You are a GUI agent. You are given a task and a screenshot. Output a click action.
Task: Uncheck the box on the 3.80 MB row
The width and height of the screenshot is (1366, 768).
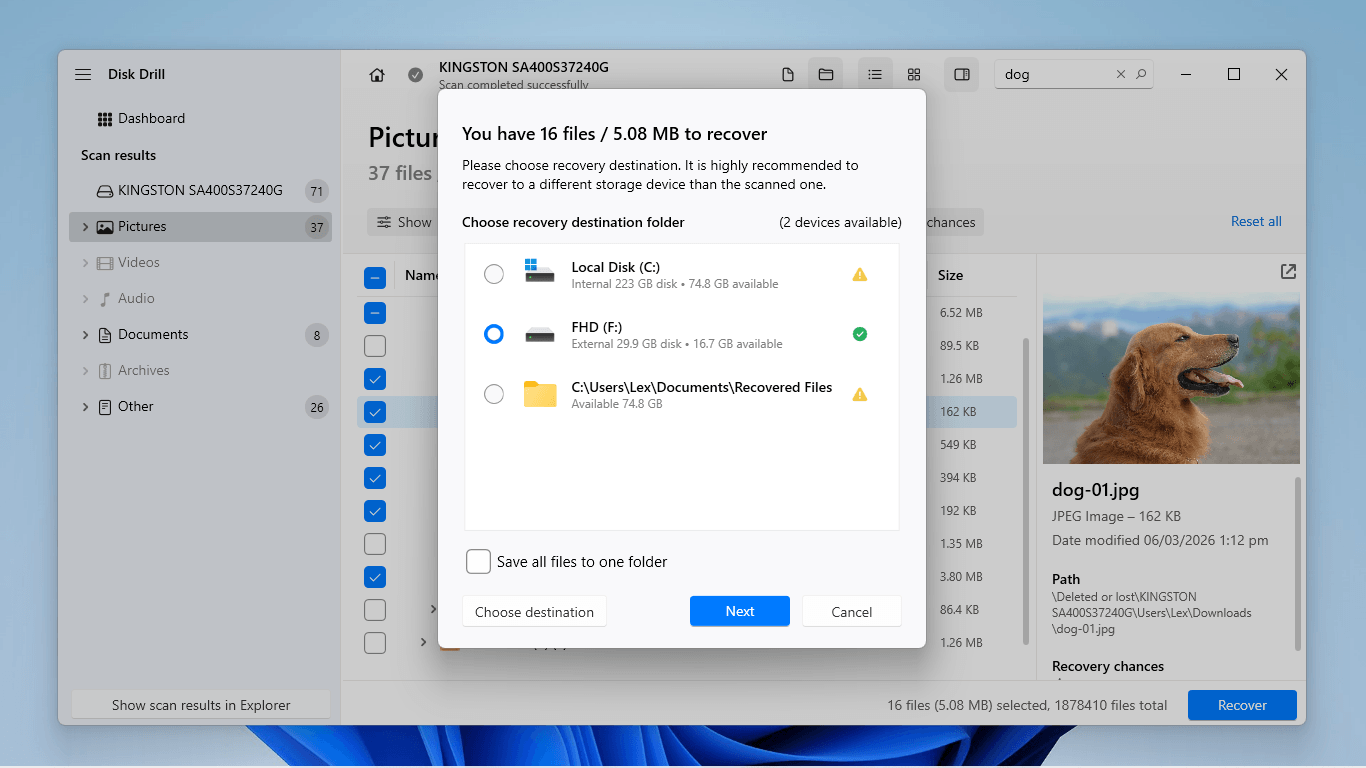tap(375, 577)
